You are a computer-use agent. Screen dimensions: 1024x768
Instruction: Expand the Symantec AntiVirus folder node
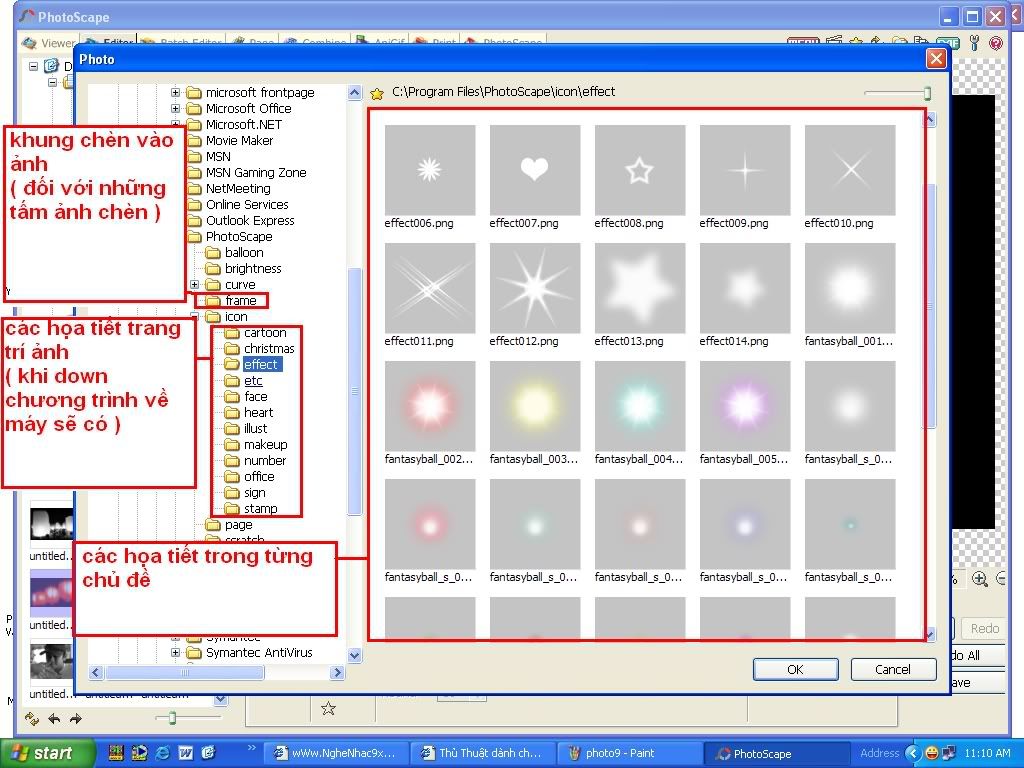[176, 653]
